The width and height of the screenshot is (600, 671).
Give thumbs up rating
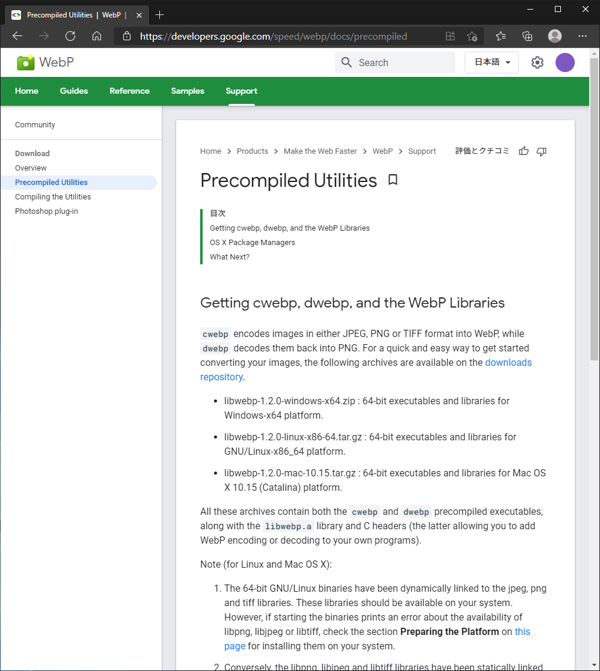[x=524, y=151]
